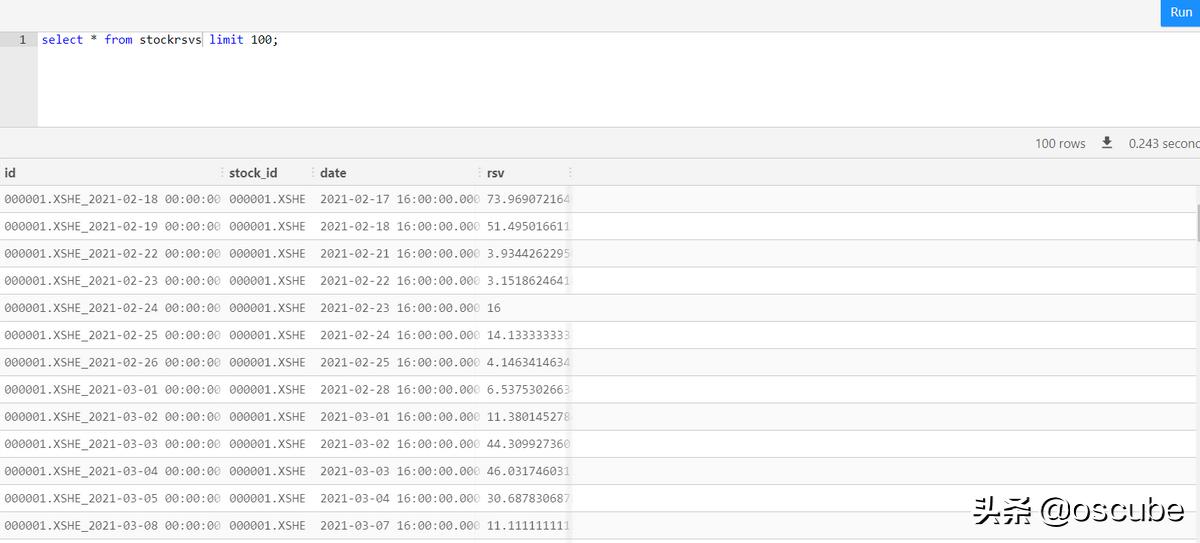Sort by the rsv column header
Screen dimensions: 1200x543
496,173
